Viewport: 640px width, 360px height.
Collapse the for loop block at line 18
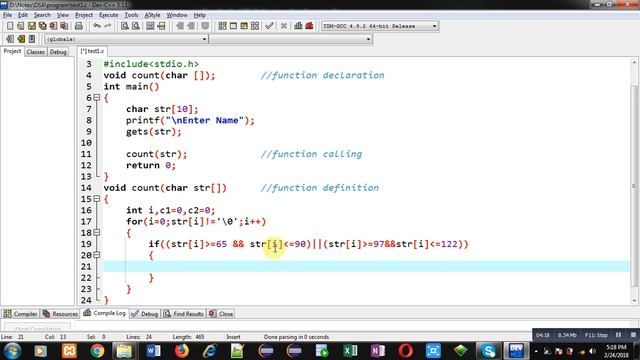(x=97, y=232)
